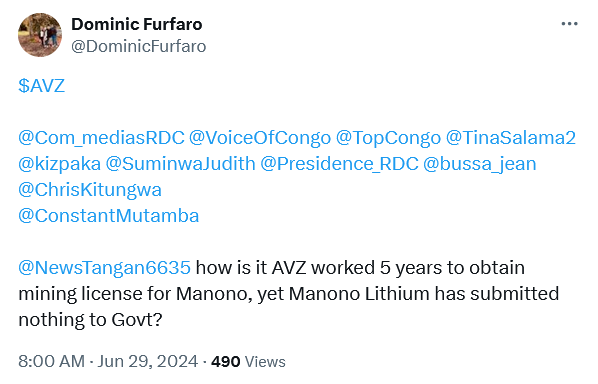The image size is (598, 384).
Task: Click Dominic Furfaro's profile avatar
Action: (40, 35)
